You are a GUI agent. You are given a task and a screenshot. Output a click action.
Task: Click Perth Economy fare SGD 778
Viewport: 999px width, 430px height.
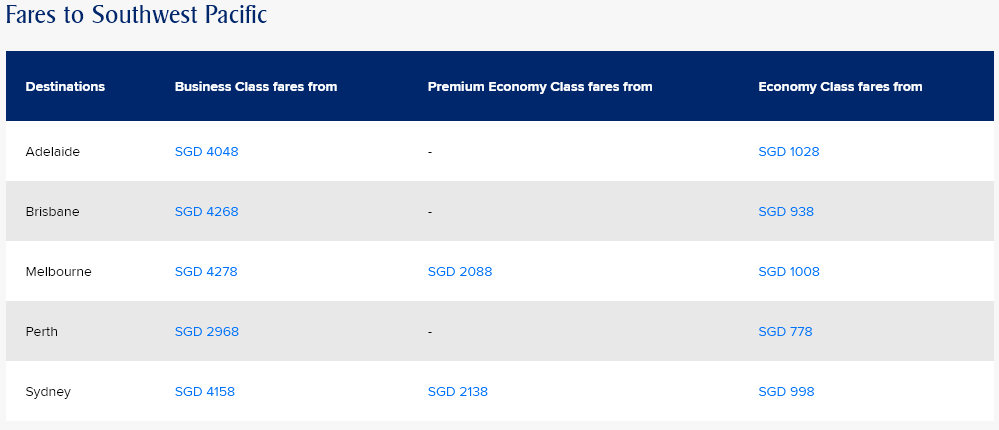(785, 332)
